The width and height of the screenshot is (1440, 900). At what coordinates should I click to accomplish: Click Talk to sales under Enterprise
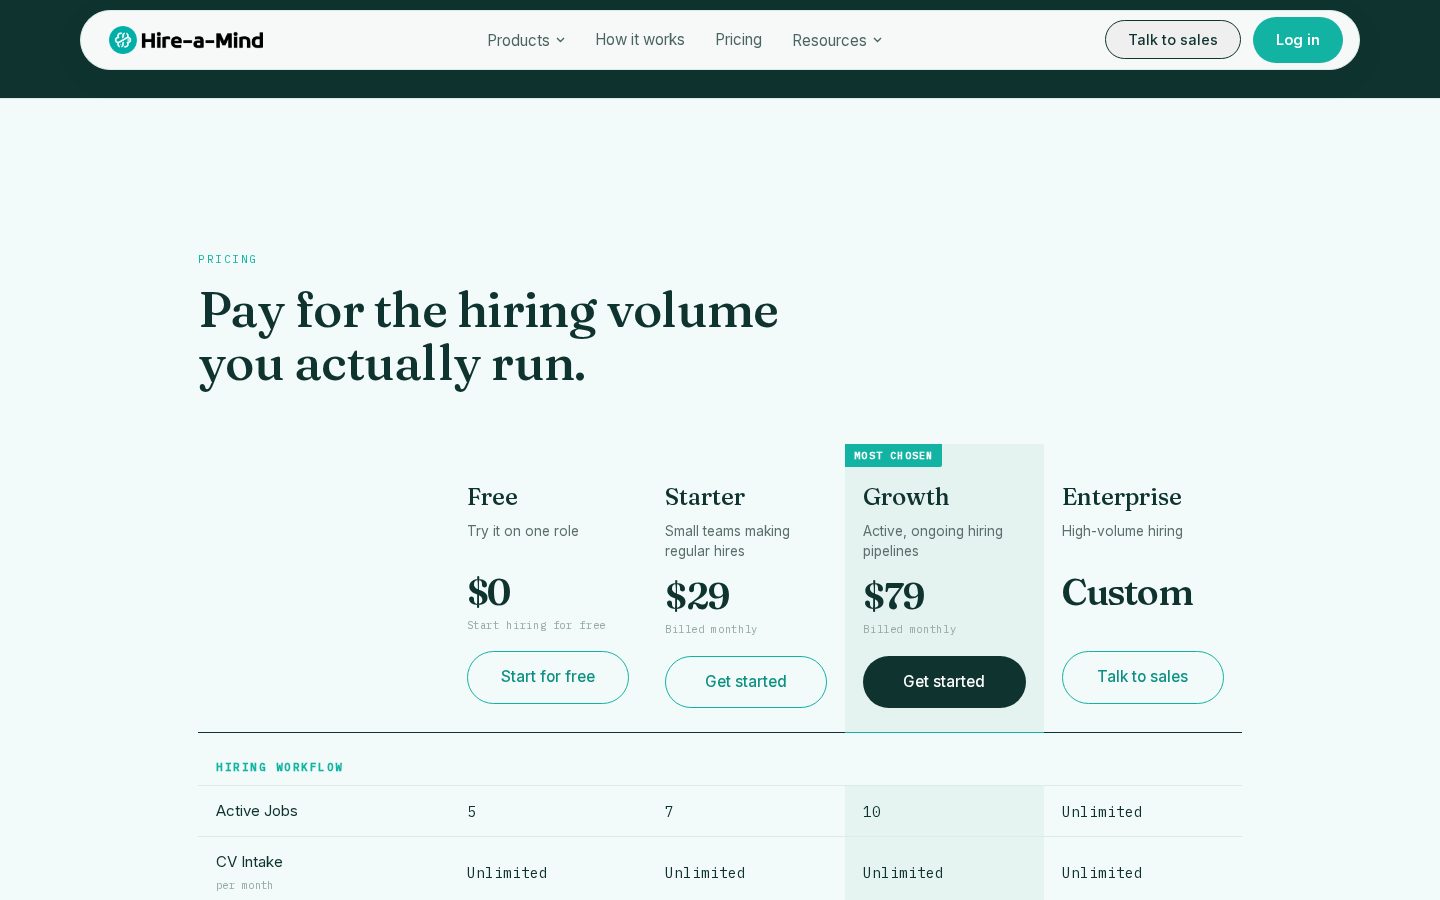click(1143, 677)
